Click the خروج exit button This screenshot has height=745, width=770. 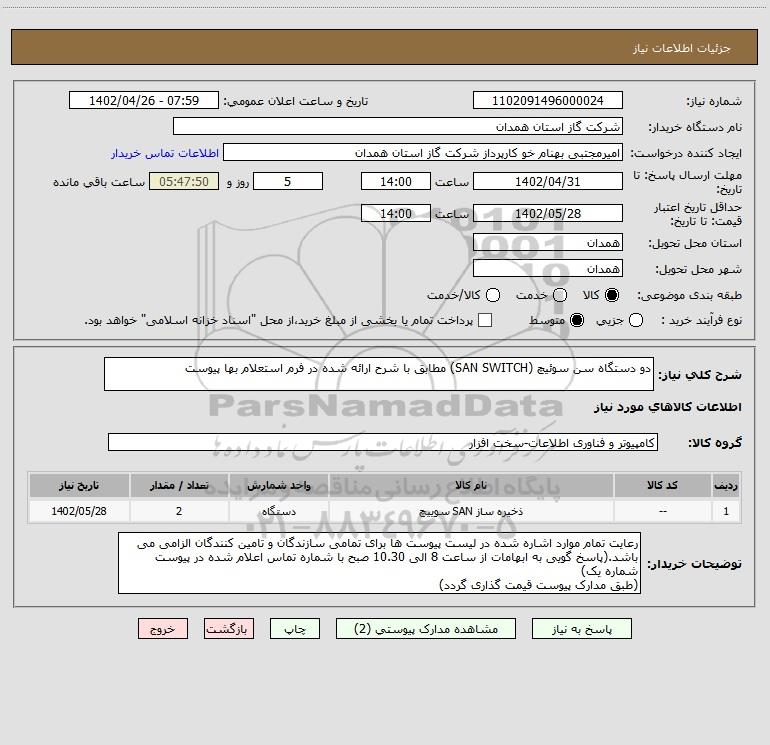(163, 629)
